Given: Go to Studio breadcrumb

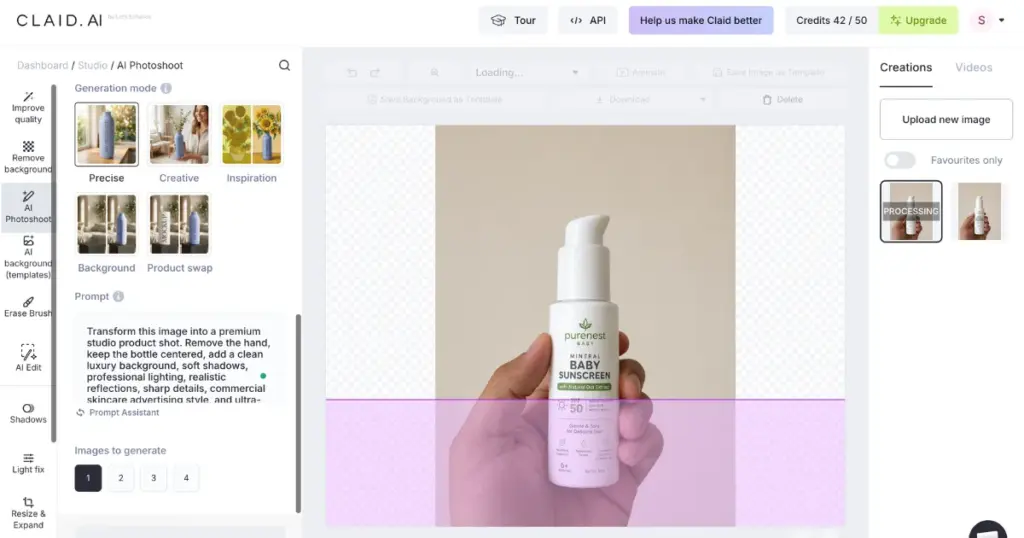Looking at the screenshot, I should (93, 65).
